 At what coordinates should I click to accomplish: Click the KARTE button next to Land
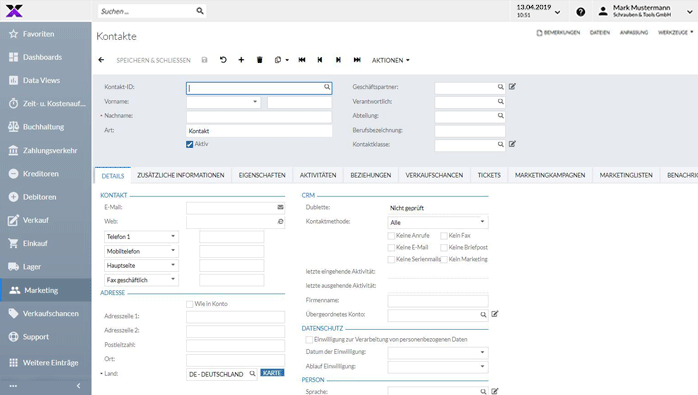coord(272,373)
